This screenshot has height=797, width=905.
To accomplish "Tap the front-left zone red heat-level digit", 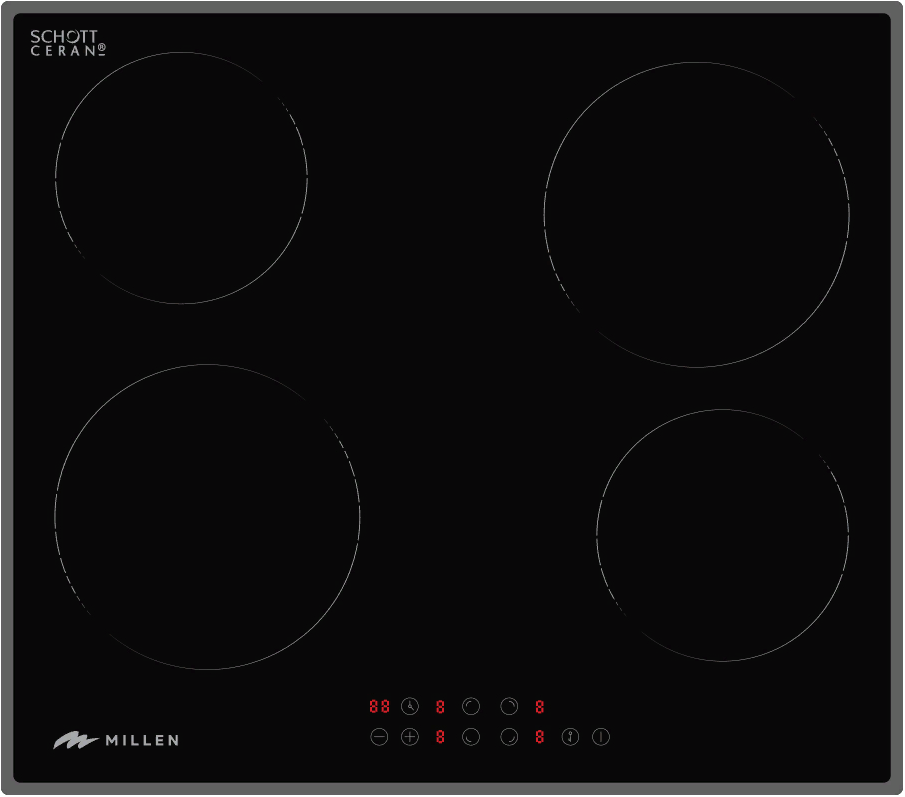I will coord(440,737).
